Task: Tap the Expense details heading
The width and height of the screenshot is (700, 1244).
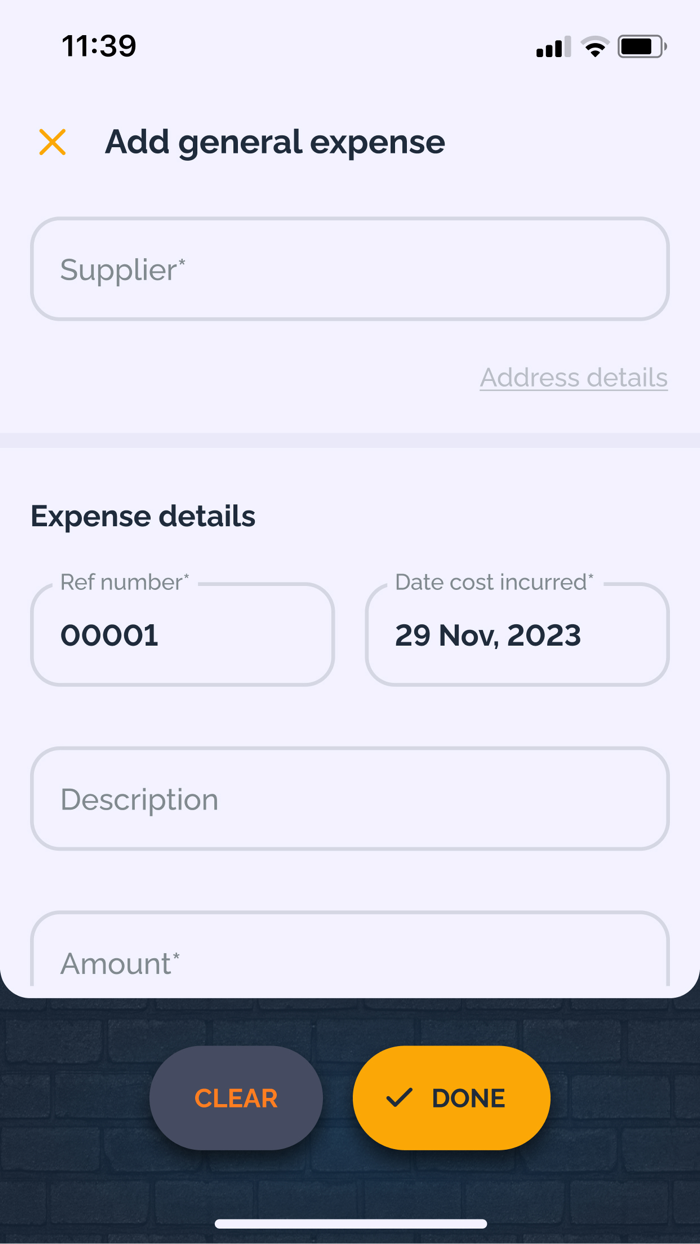Action: tap(143, 516)
